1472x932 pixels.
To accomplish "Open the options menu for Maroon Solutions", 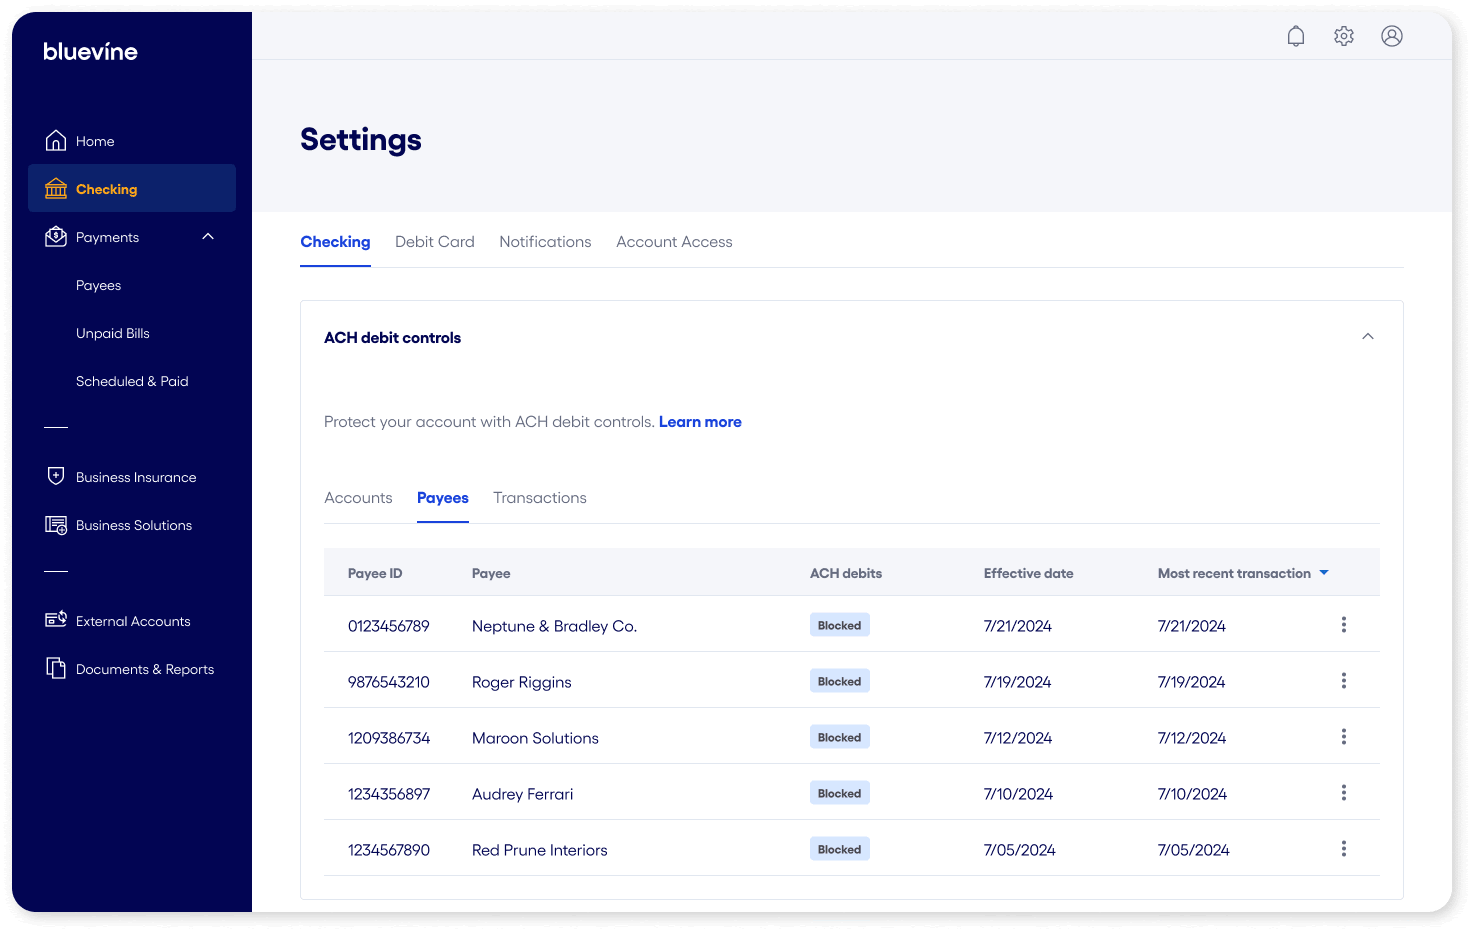I will (1343, 737).
